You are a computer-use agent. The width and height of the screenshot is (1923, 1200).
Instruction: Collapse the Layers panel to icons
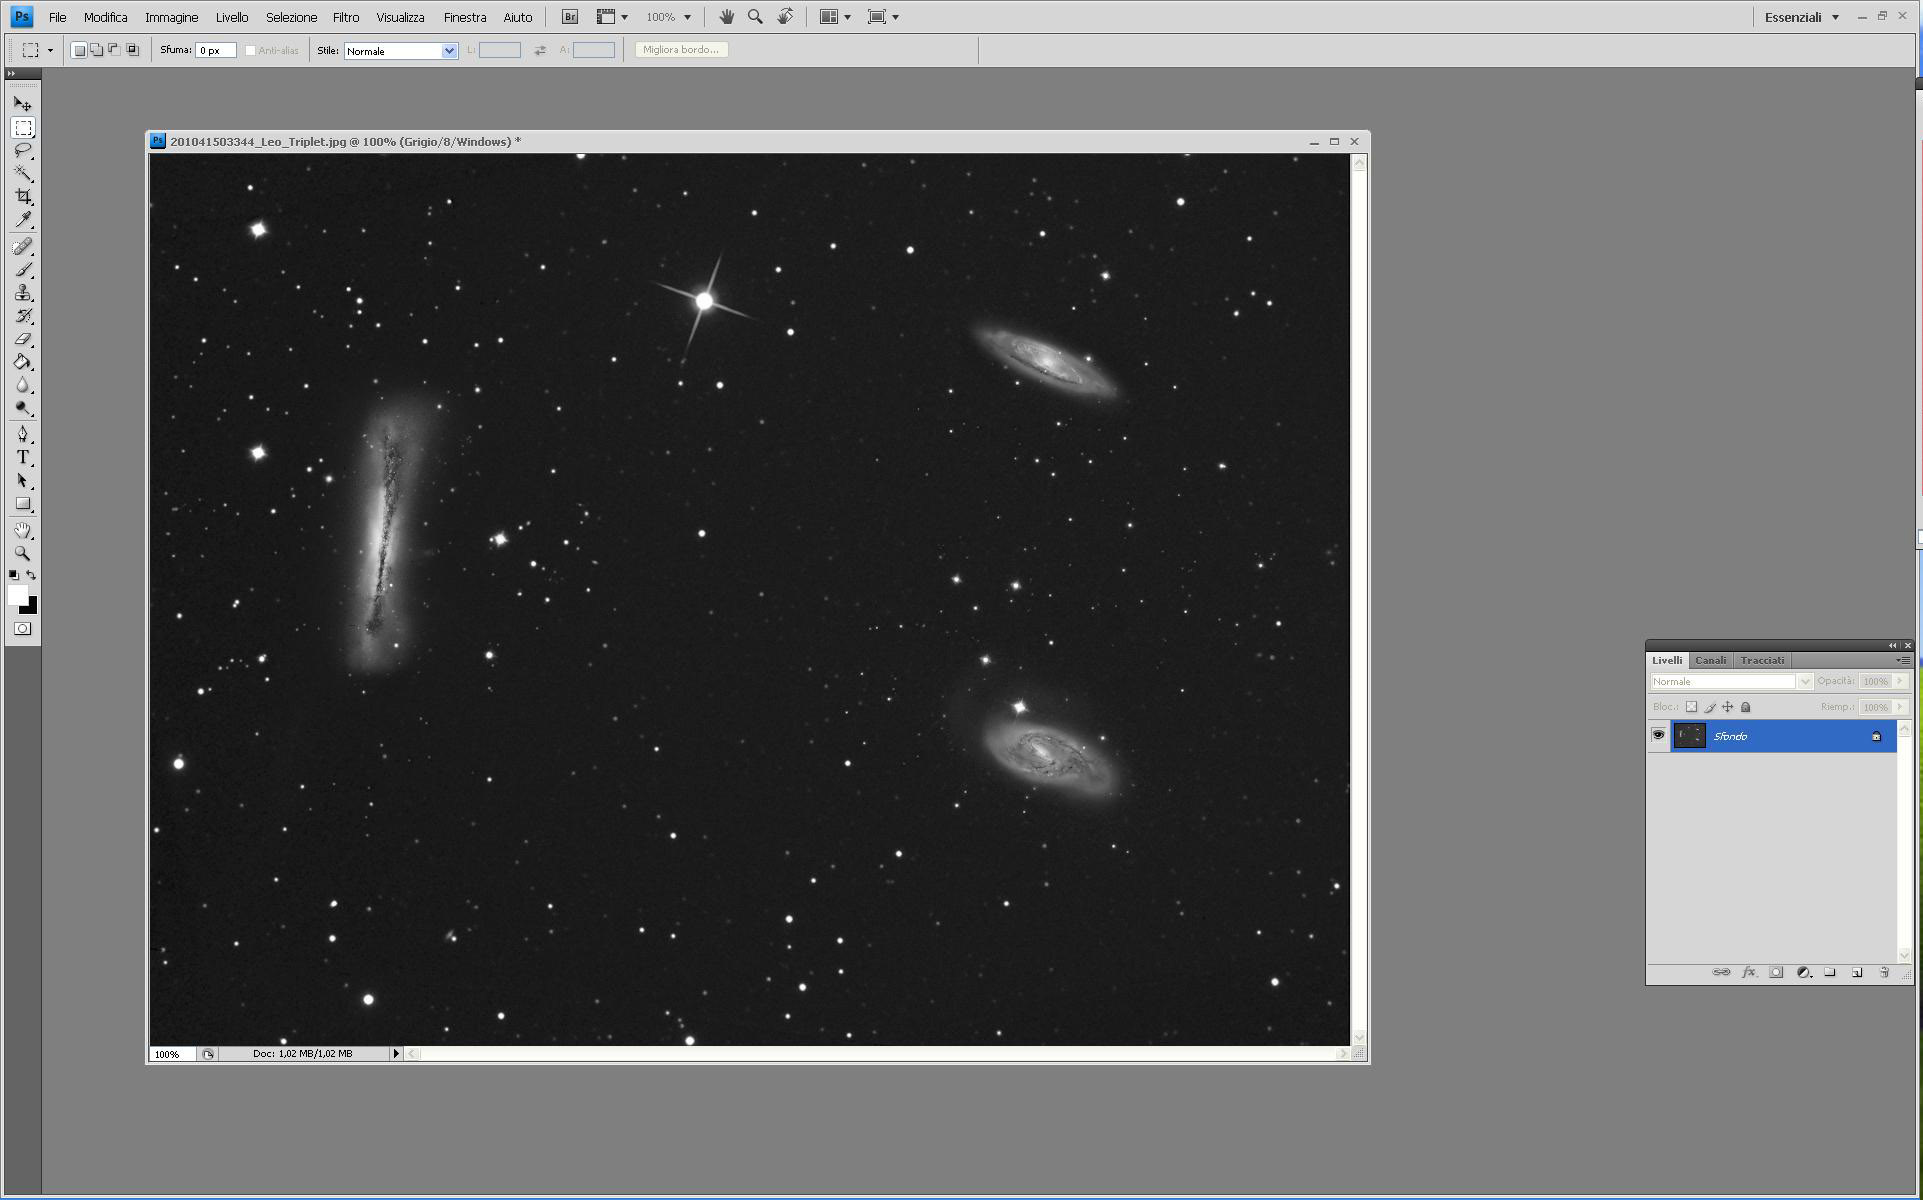click(1892, 645)
